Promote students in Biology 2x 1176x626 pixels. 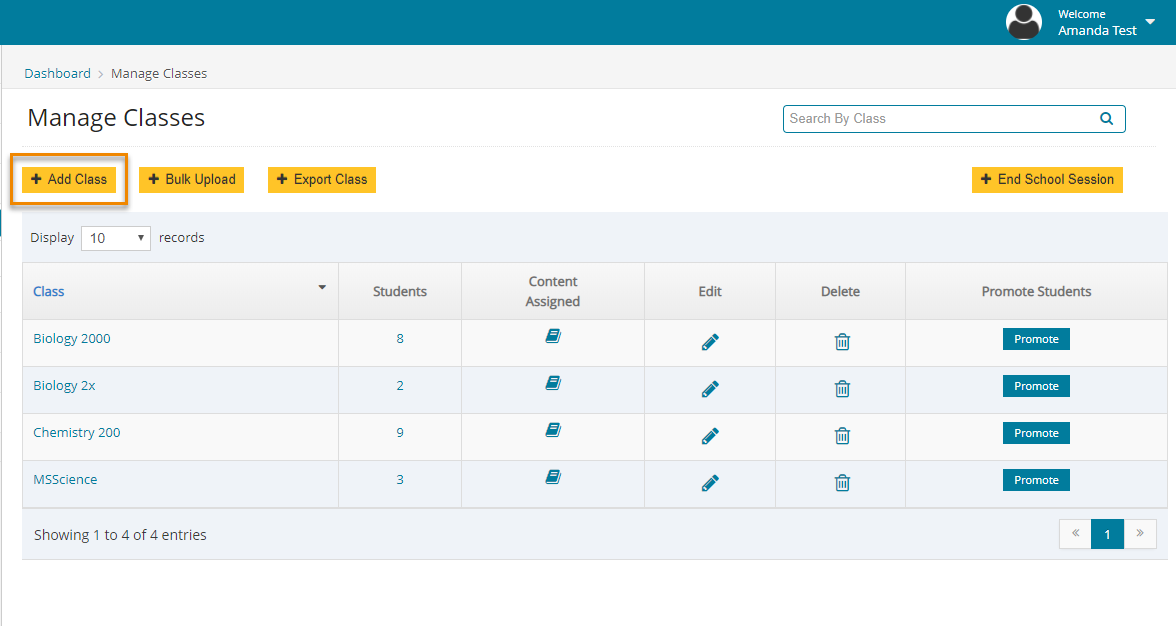1036,386
